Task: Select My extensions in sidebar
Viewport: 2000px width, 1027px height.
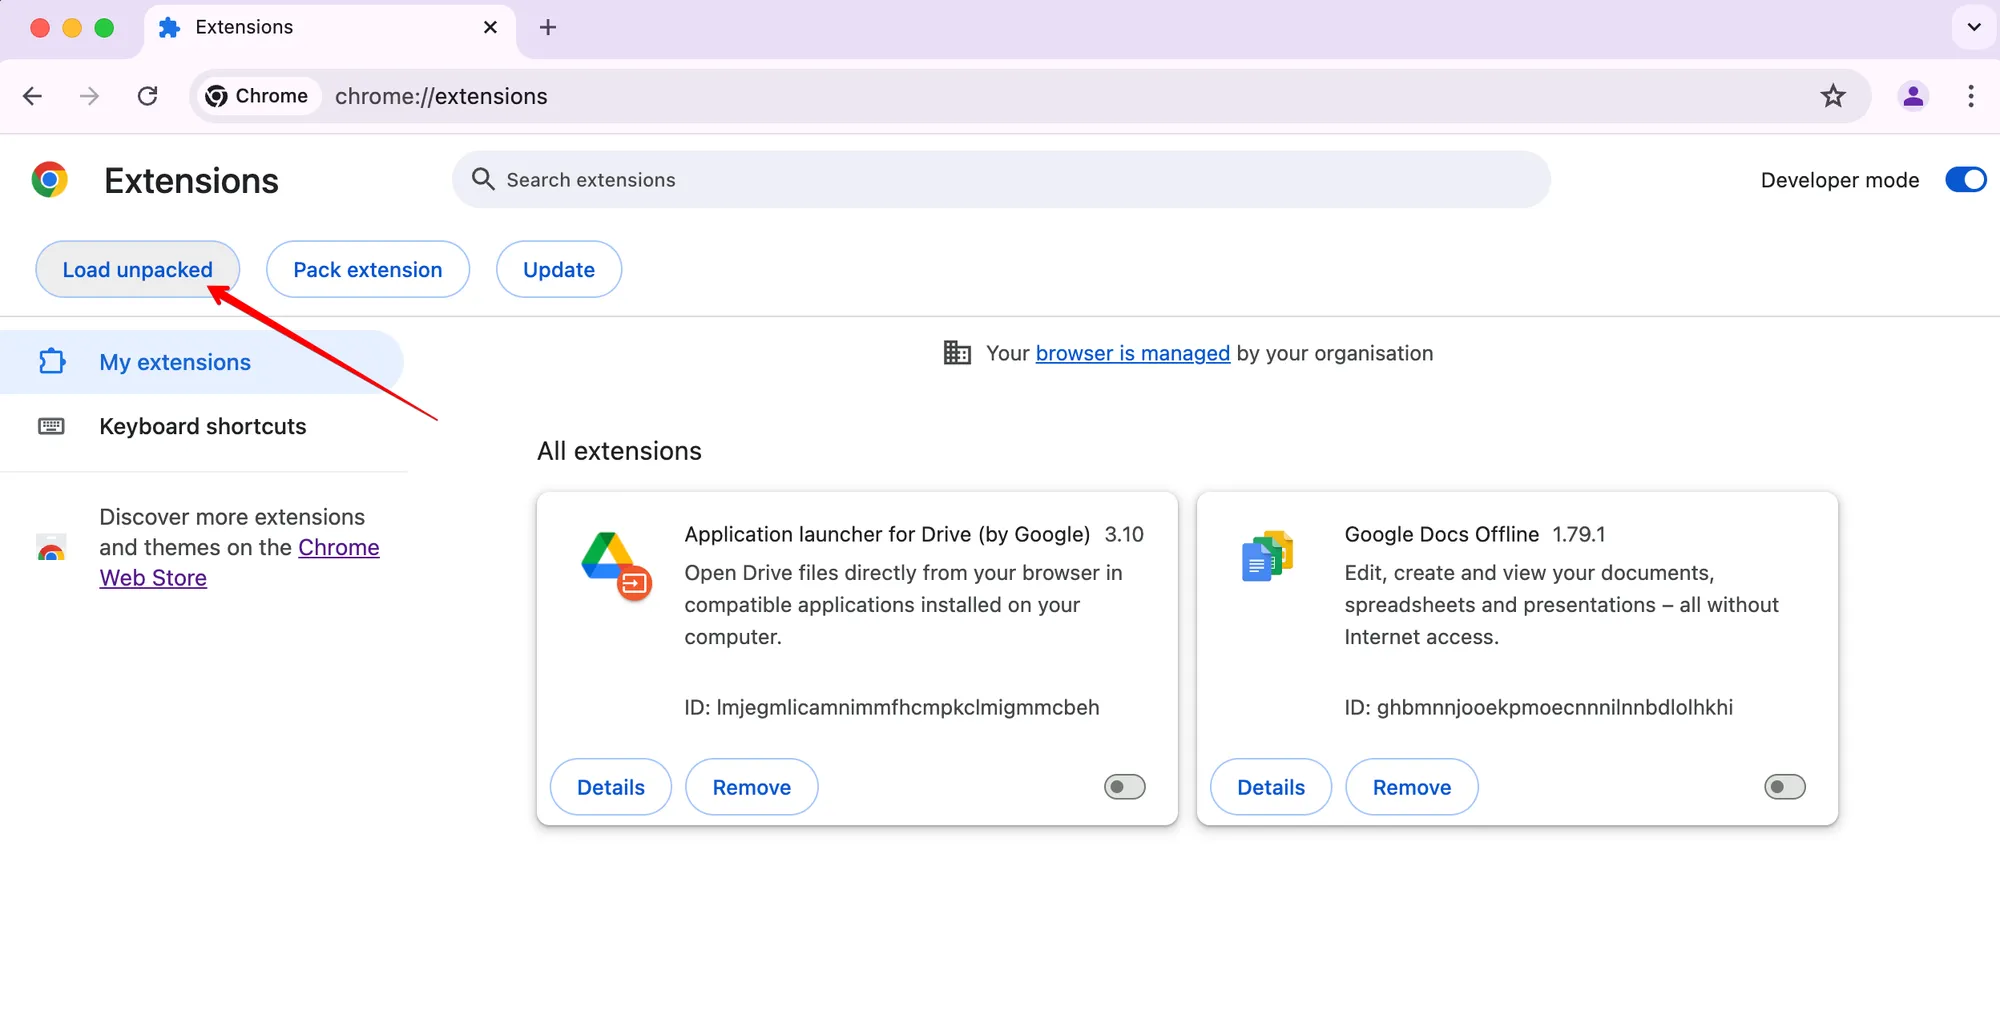Action: click(175, 362)
